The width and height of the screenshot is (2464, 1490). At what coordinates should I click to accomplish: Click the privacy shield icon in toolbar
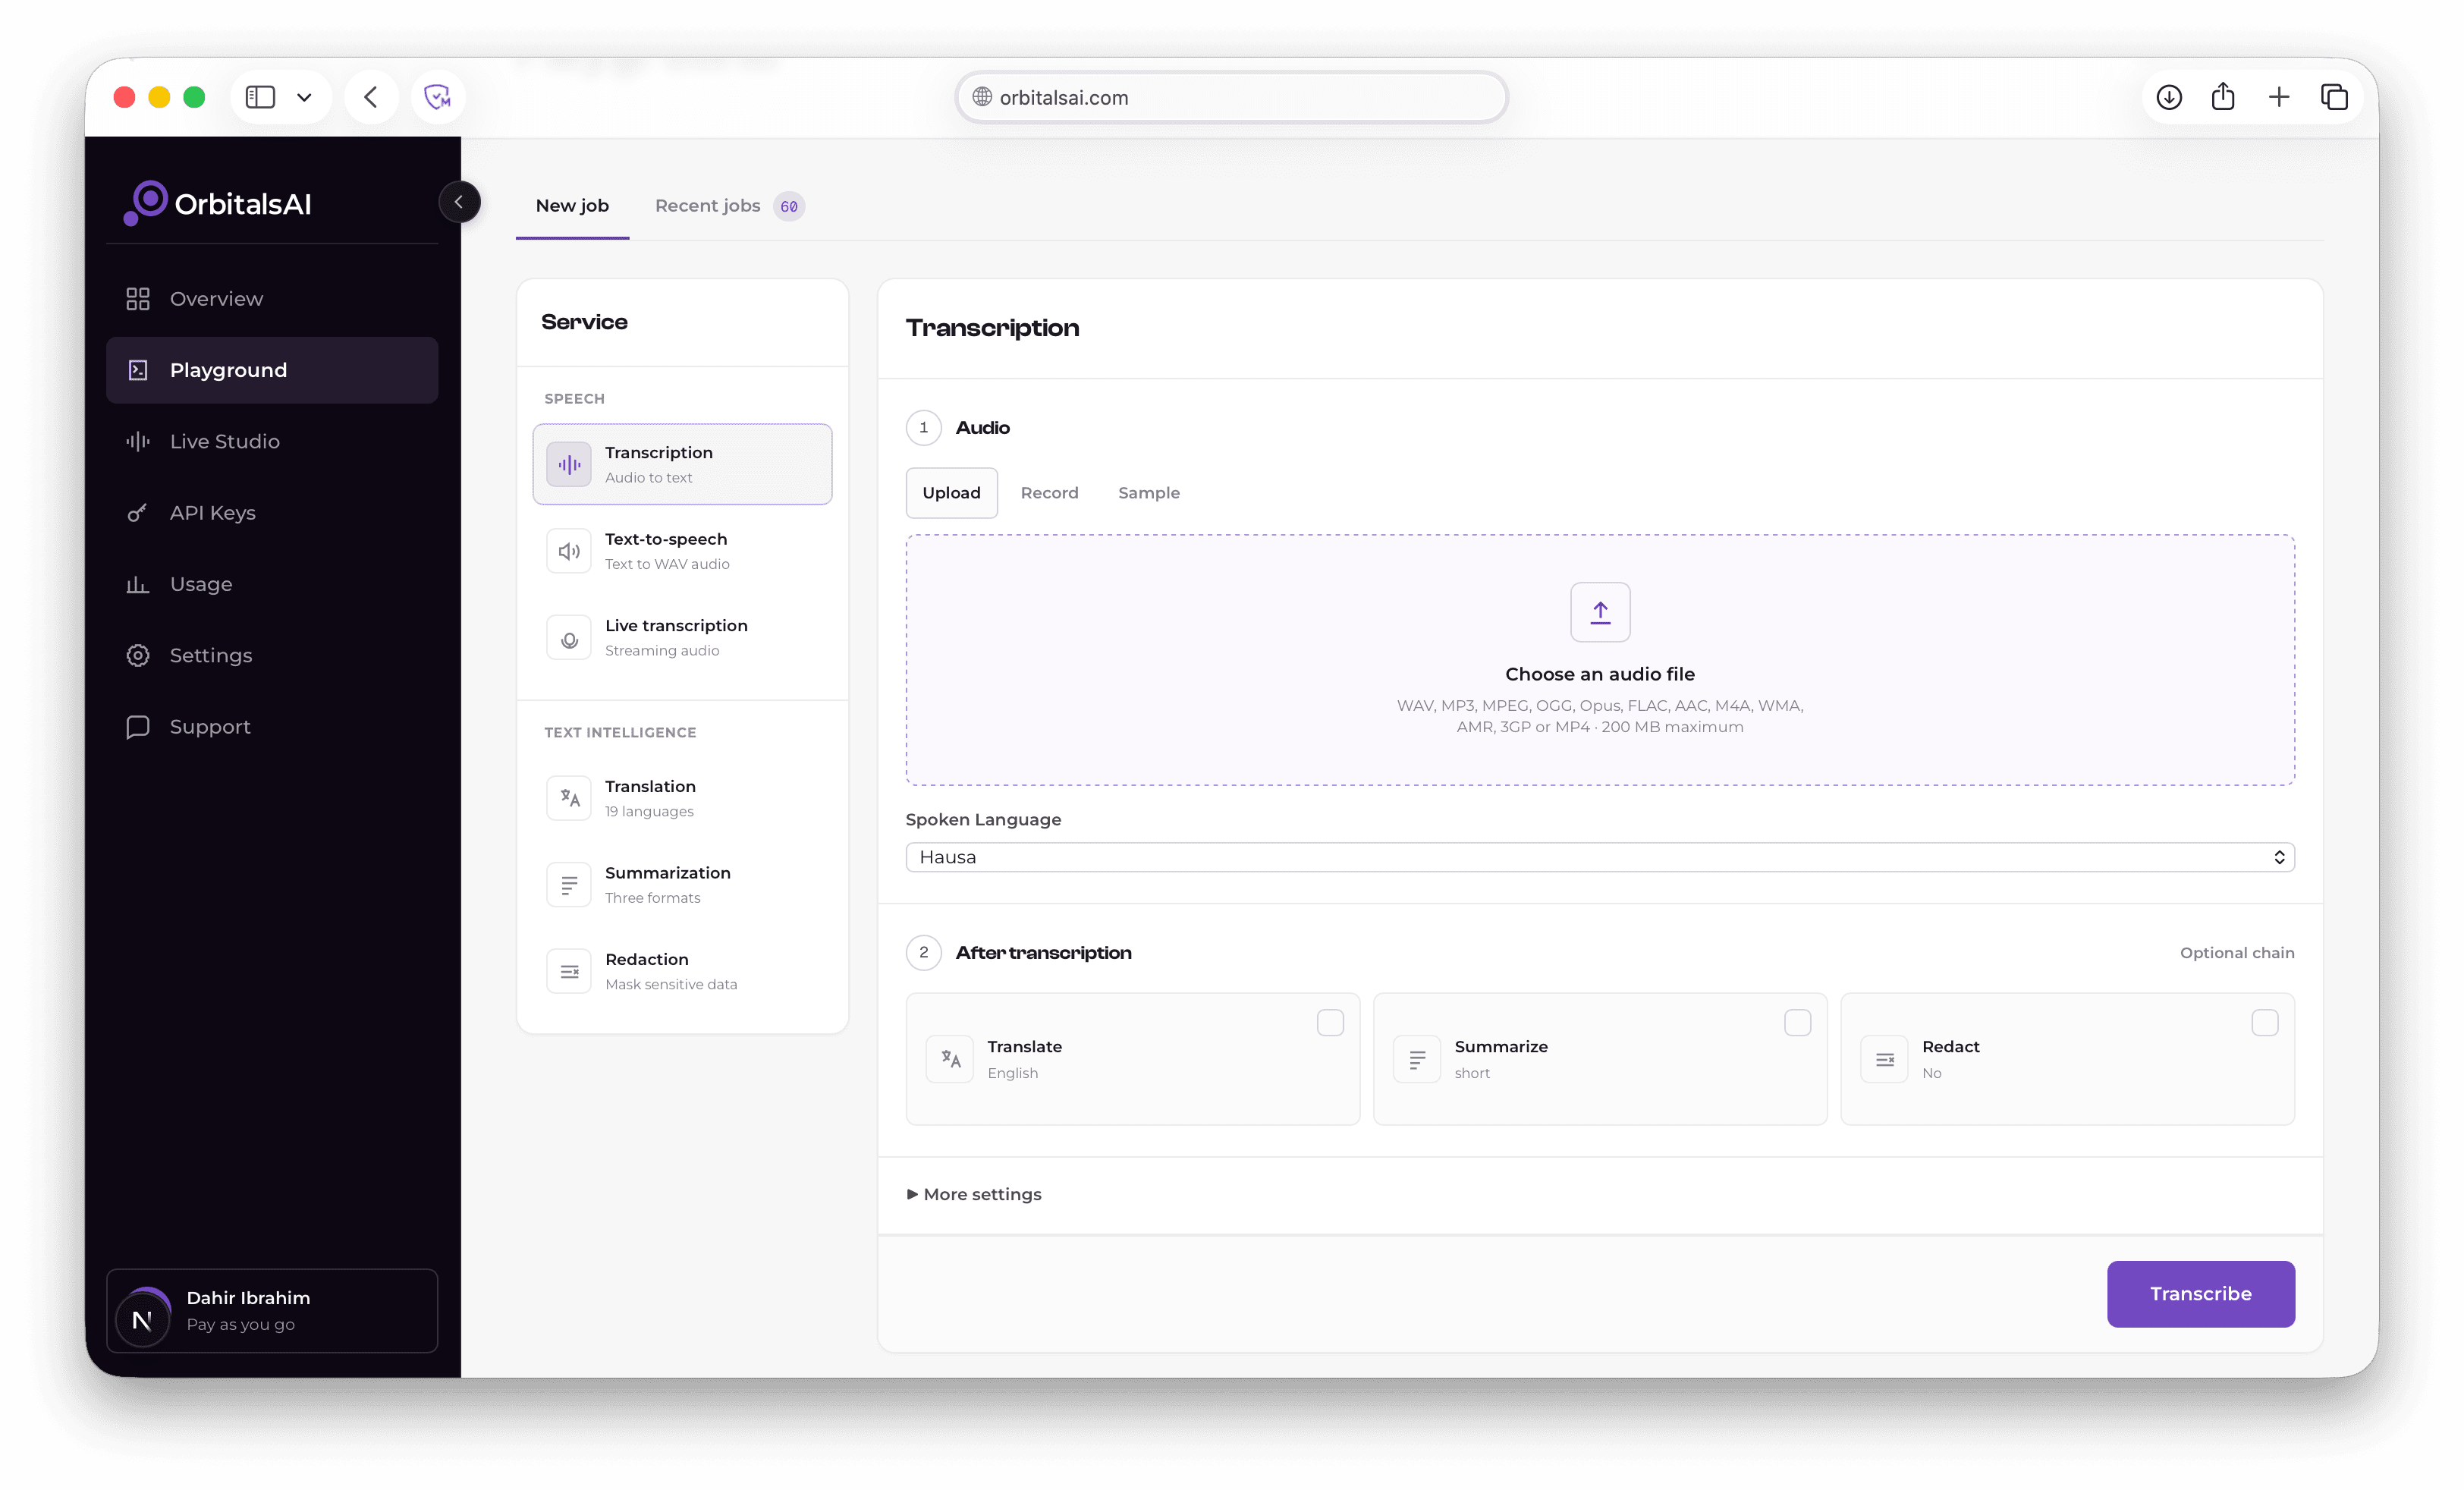437,97
